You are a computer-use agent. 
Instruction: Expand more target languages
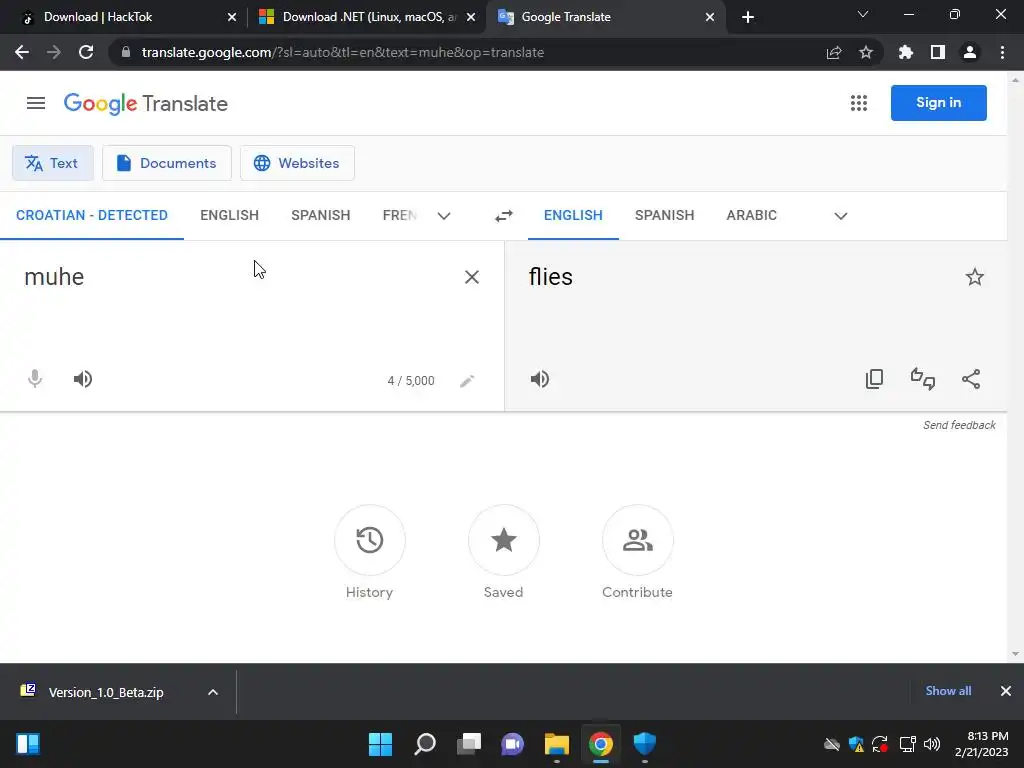pyautogui.click(x=840, y=216)
